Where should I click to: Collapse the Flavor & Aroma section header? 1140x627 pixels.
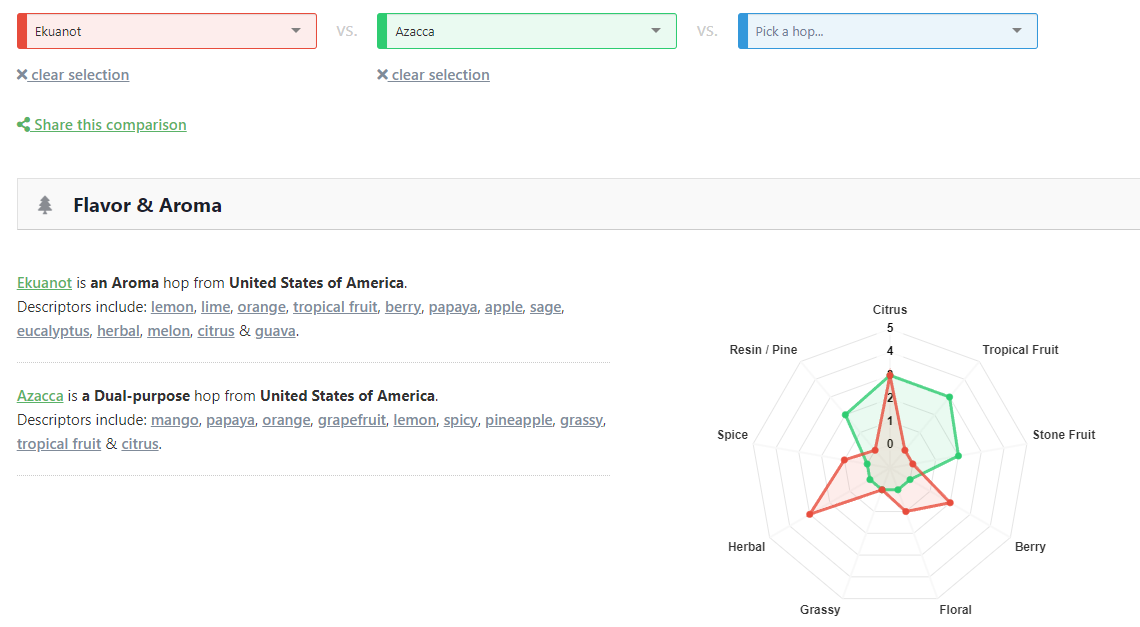pos(578,205)
